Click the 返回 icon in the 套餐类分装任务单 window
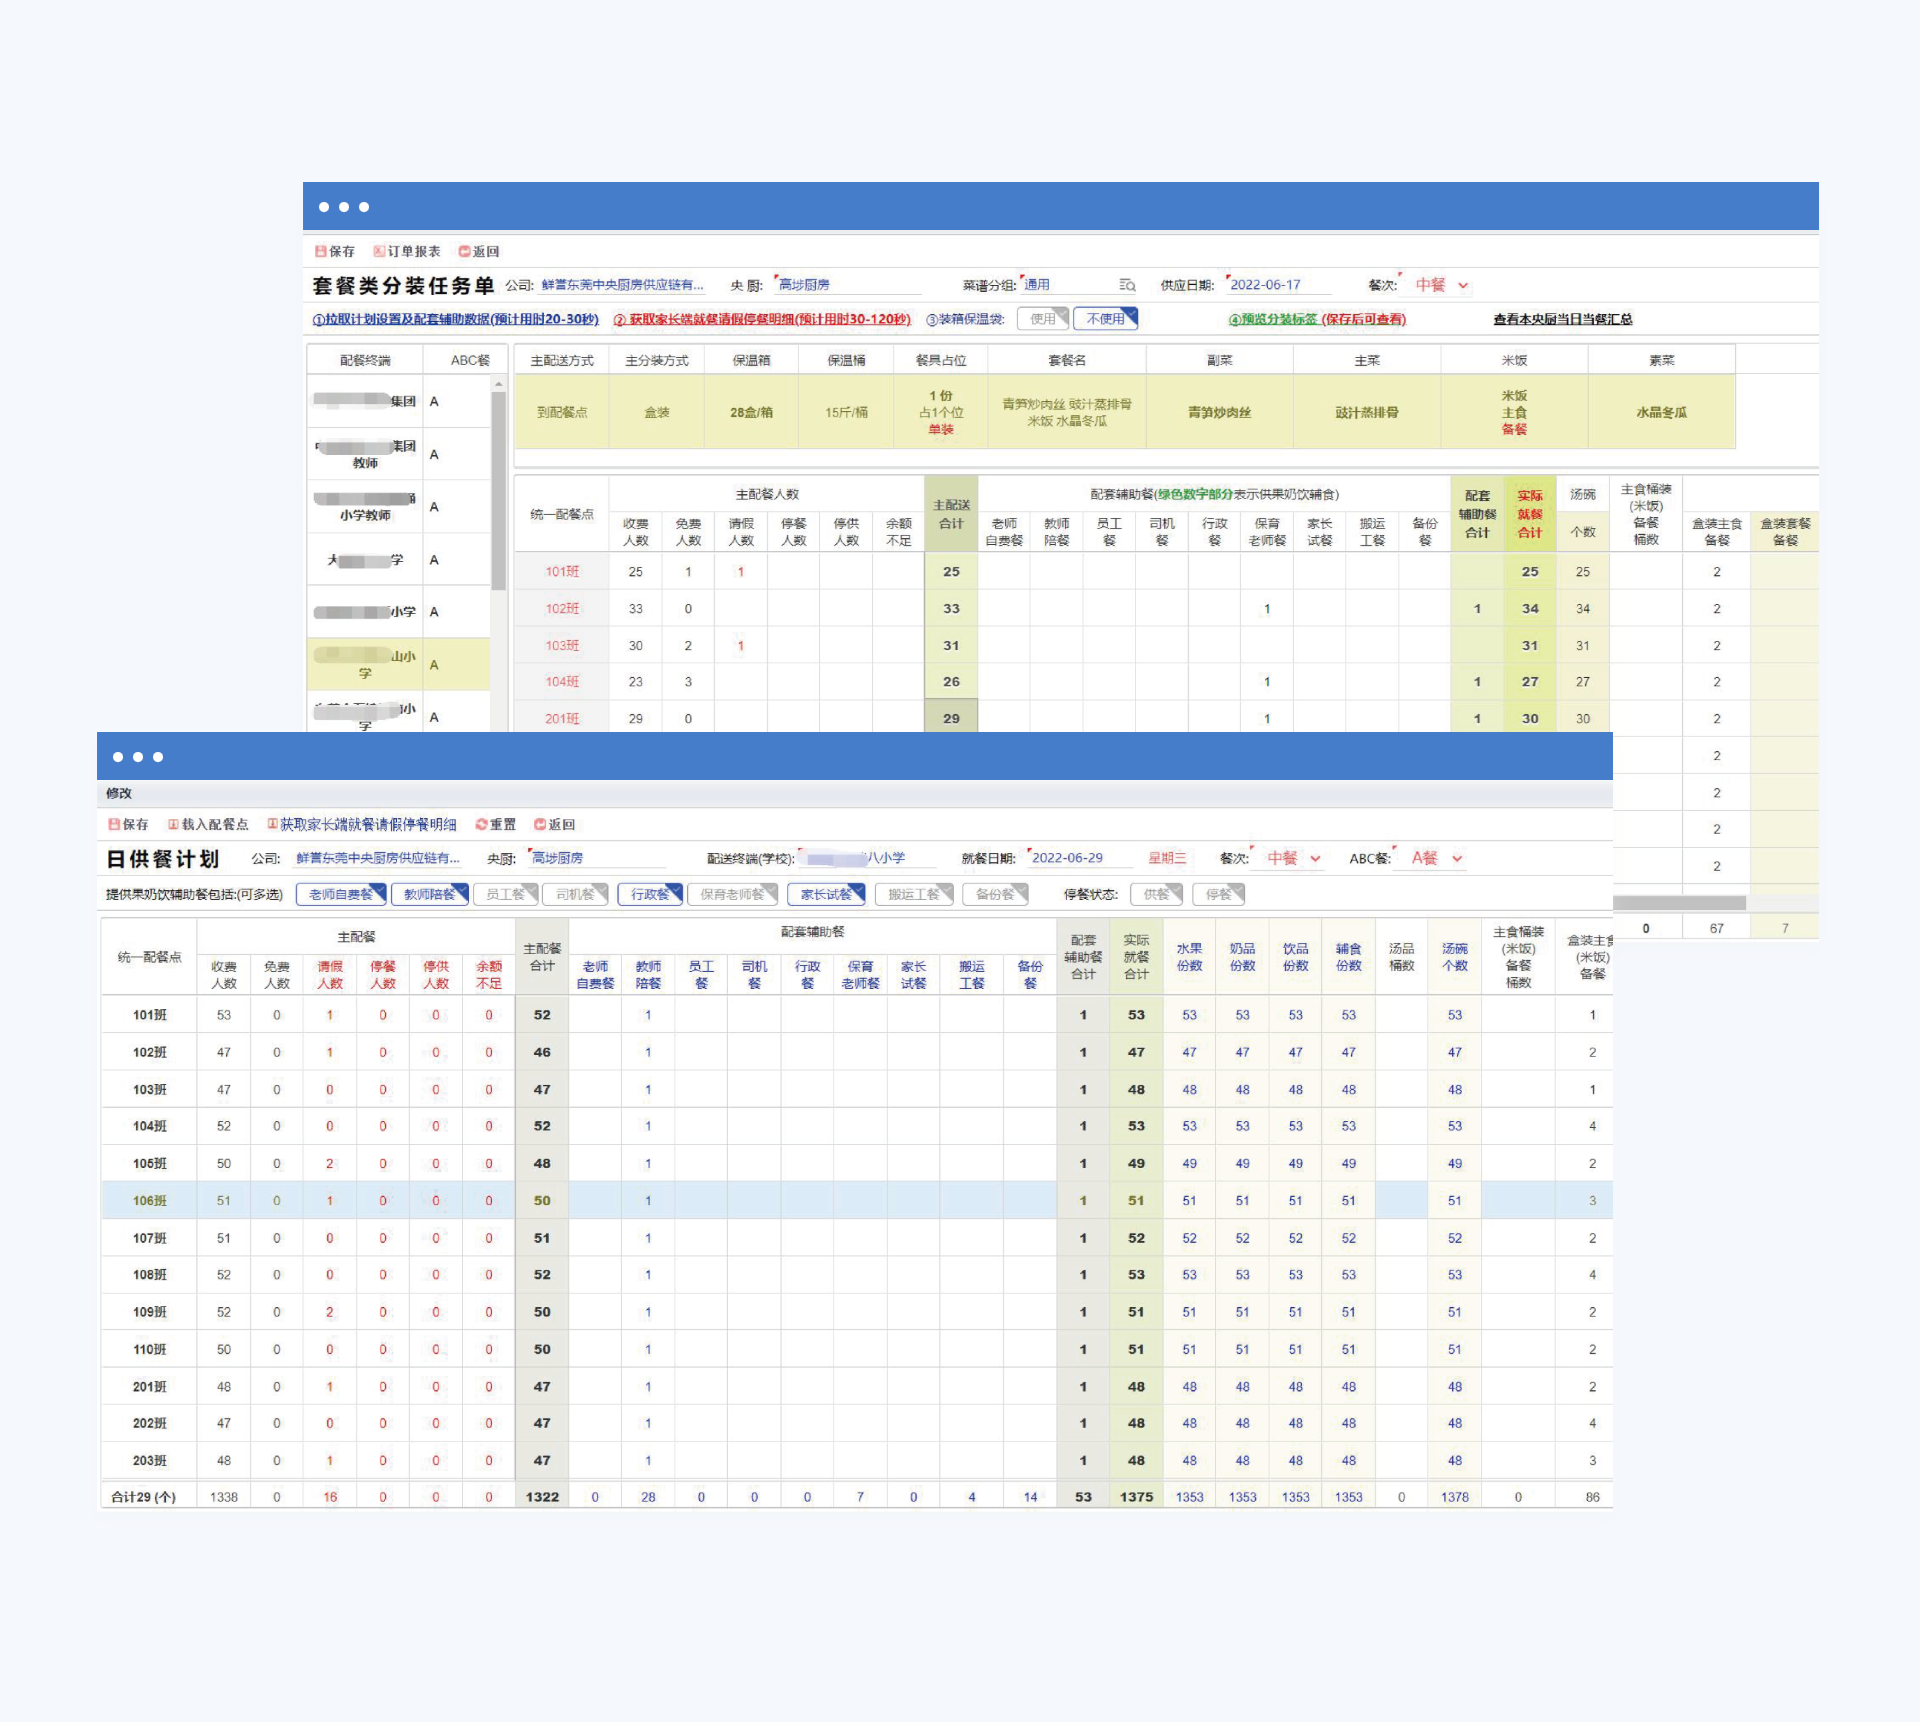This screenshot has height=1722, width=1920. coord(464,252)
